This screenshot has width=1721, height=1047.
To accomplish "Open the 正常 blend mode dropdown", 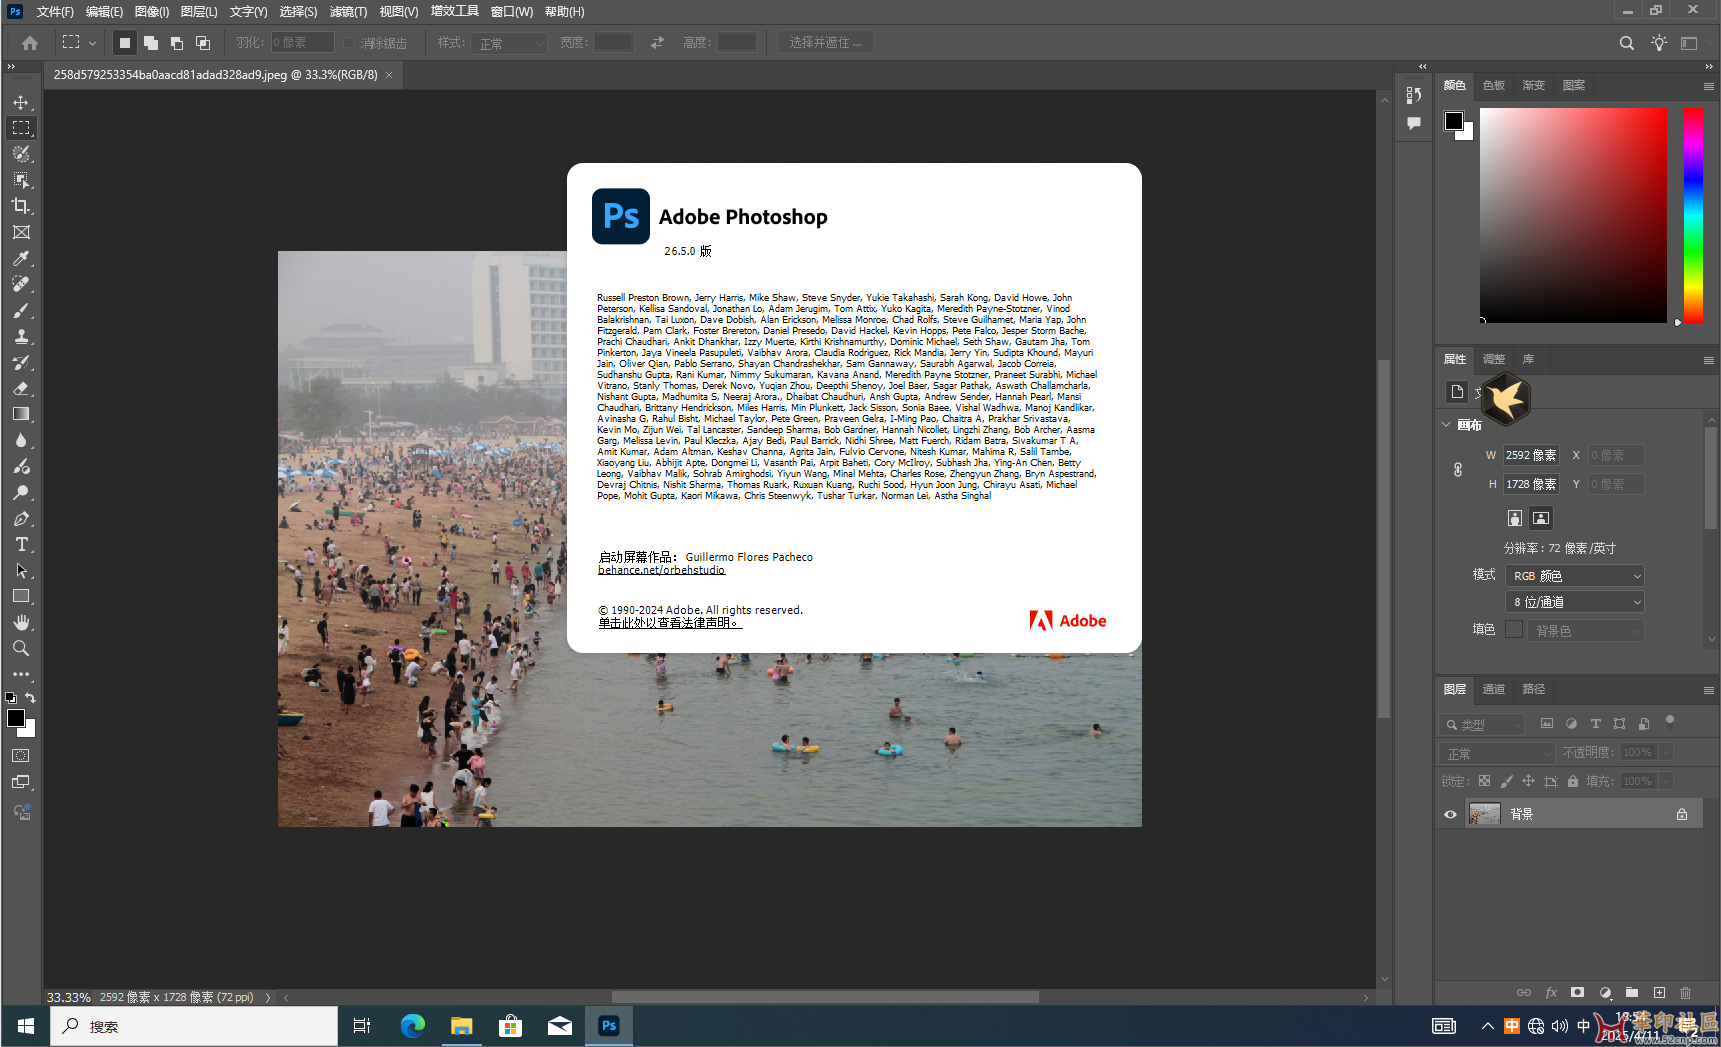I will tap(1497, 753).
